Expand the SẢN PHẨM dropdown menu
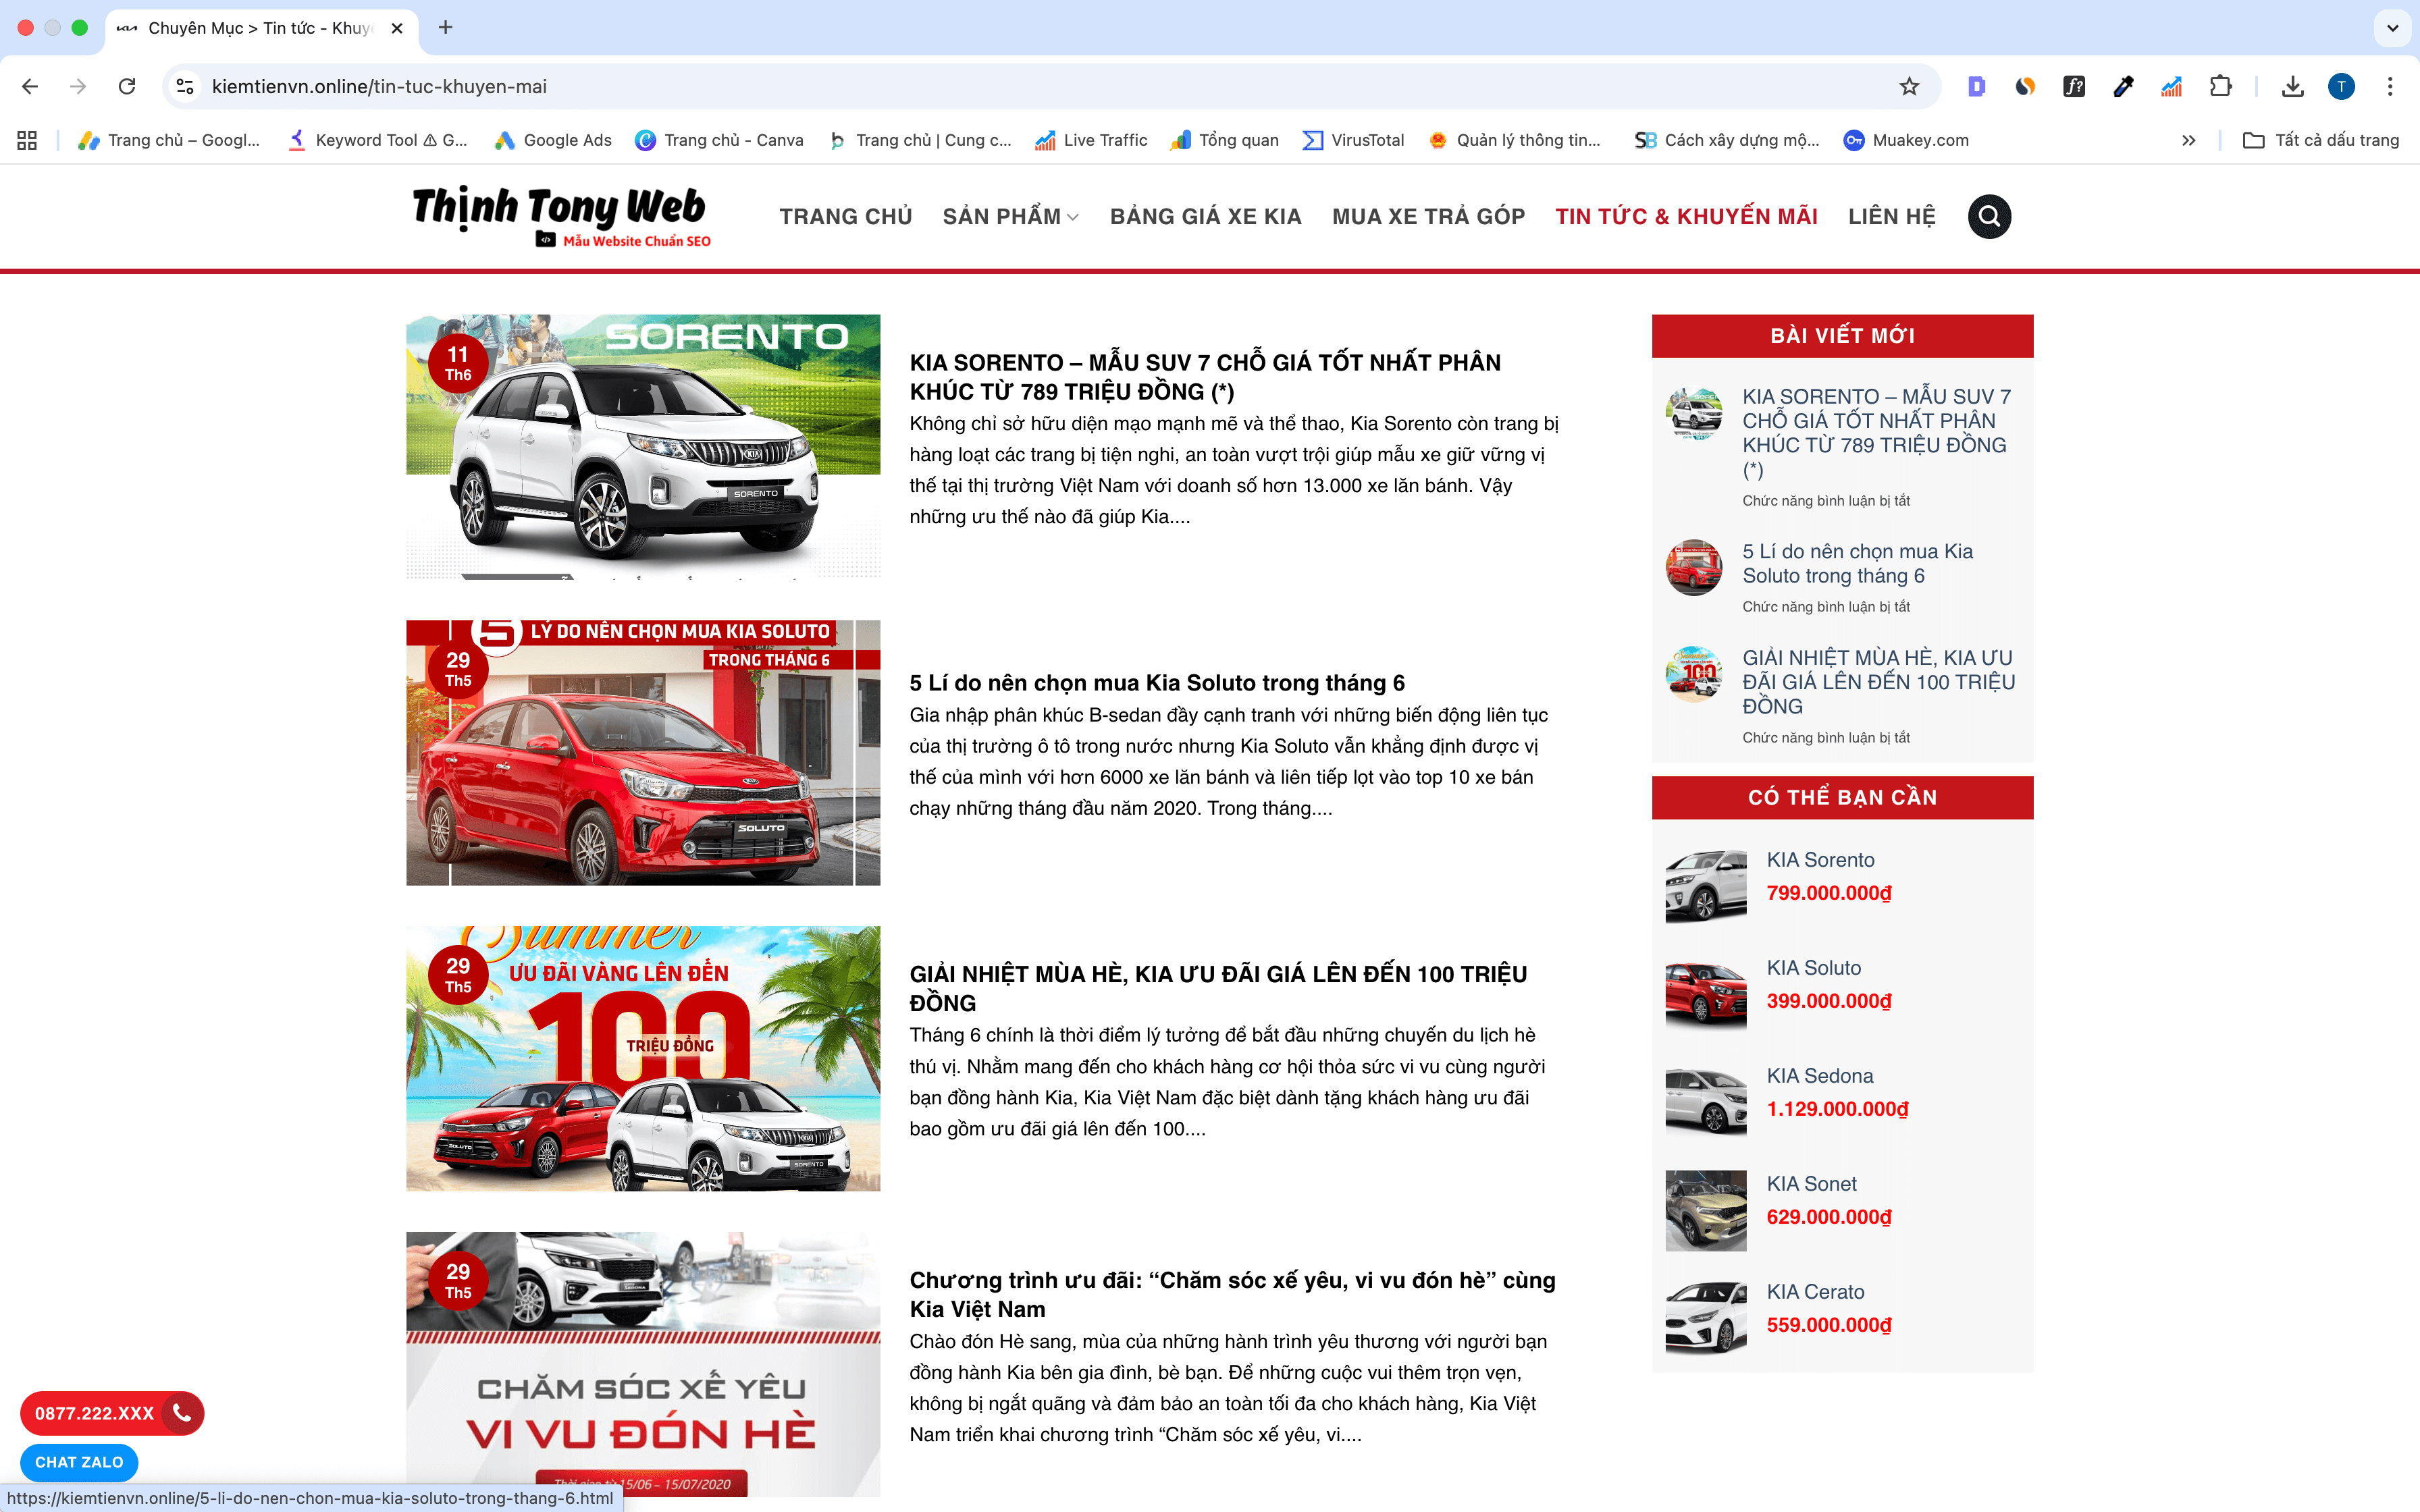2420x1512 pixels. (1010, 216)
